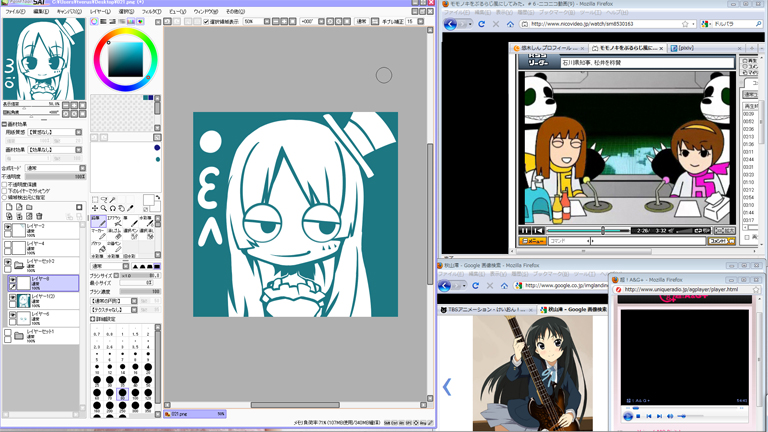Choose the bucket fill tool
This screenshot has height=432, width=768.
click(x=98, y=248)
